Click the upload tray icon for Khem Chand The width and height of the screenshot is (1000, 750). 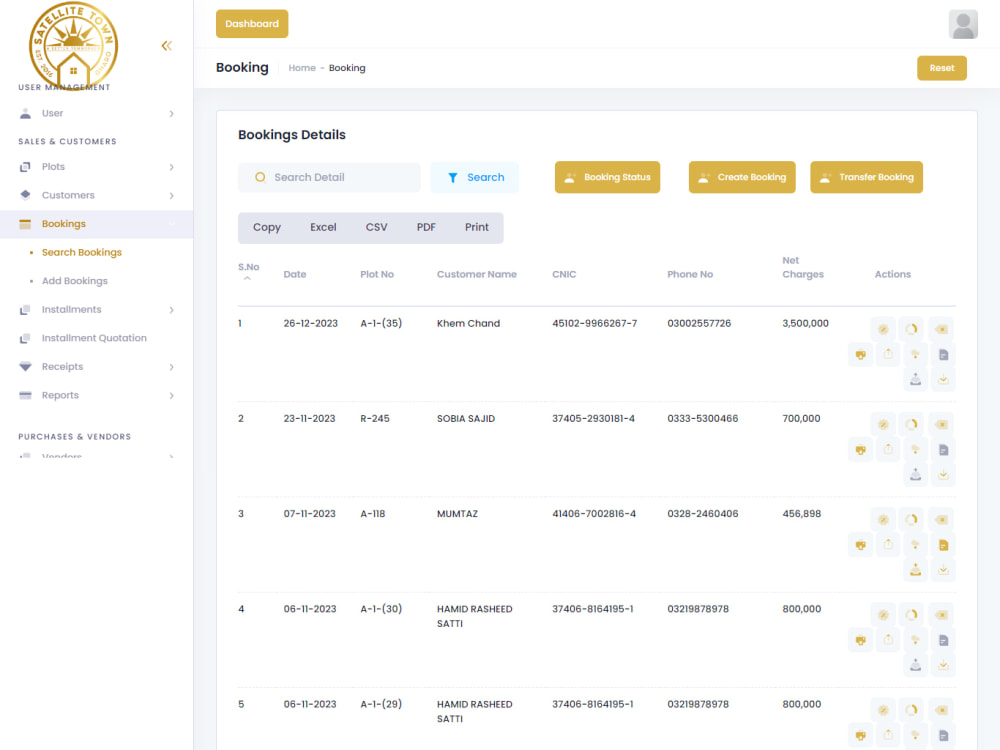(915, 379)
